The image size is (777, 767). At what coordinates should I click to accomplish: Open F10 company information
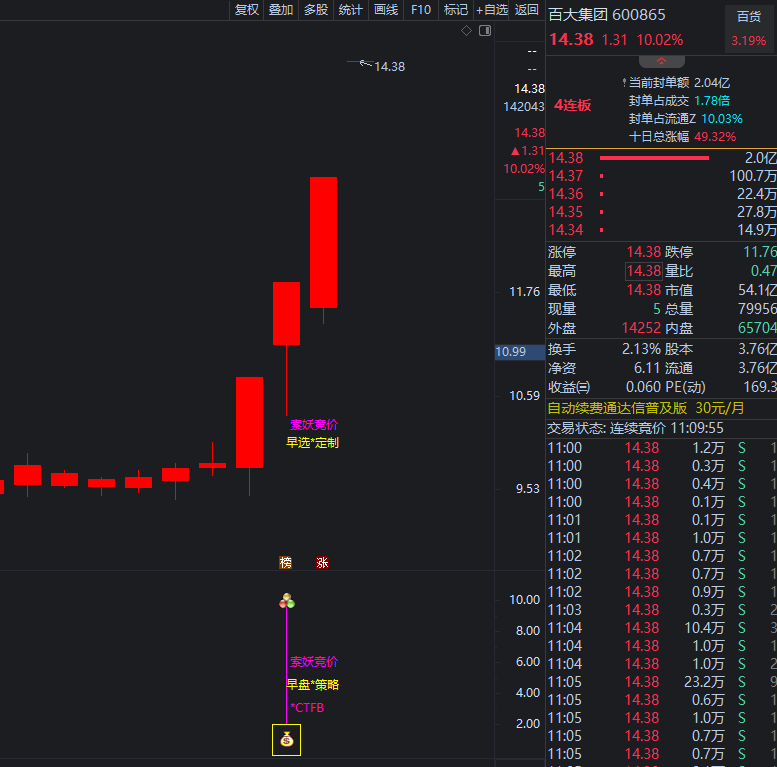pyautogui.click(x=421, y=10)
